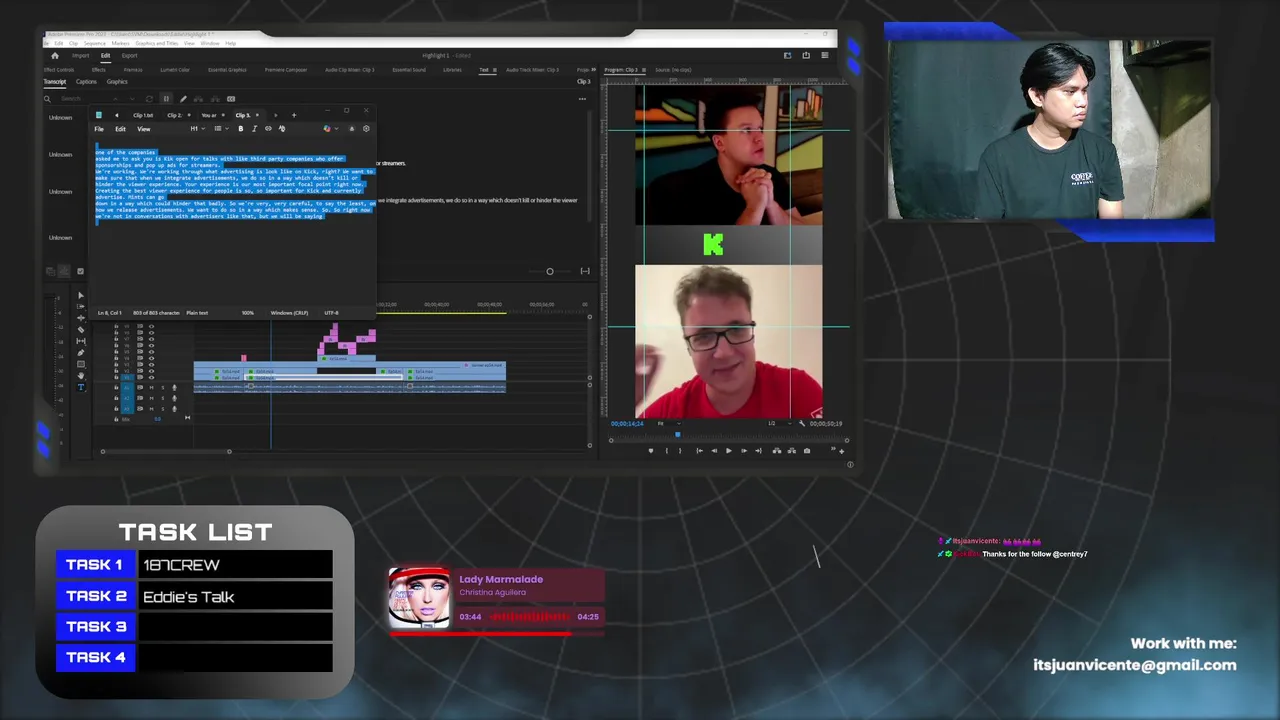The image size is (1280, 720).
Task: Select the Pen tool
Action: pyautogui.click(x=81, y=353)
